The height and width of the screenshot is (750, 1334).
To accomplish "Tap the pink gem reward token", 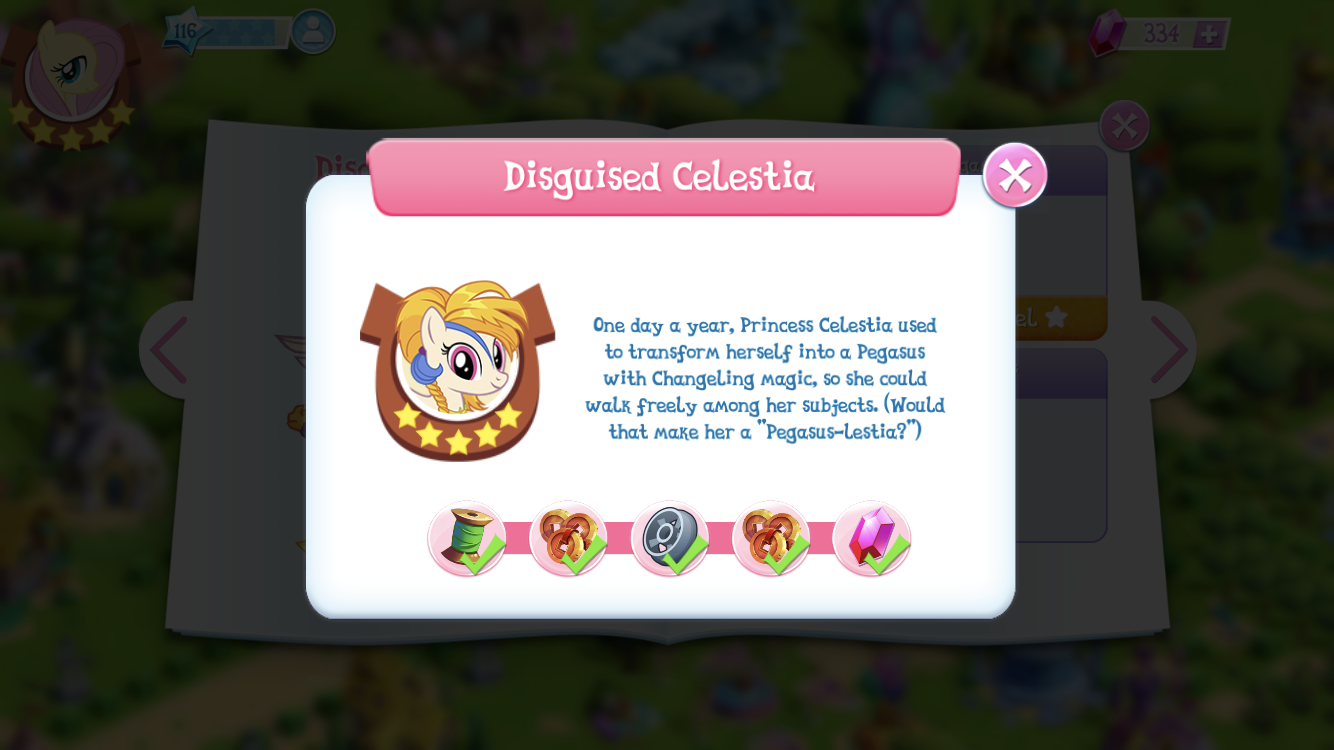I will (x=872, y=539).
